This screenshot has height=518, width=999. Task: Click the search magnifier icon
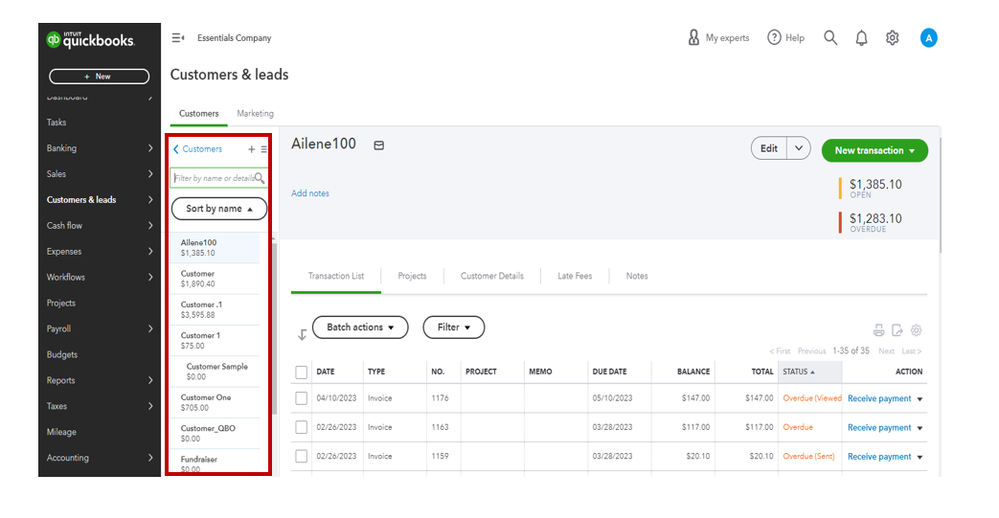(x=830, y=38)
